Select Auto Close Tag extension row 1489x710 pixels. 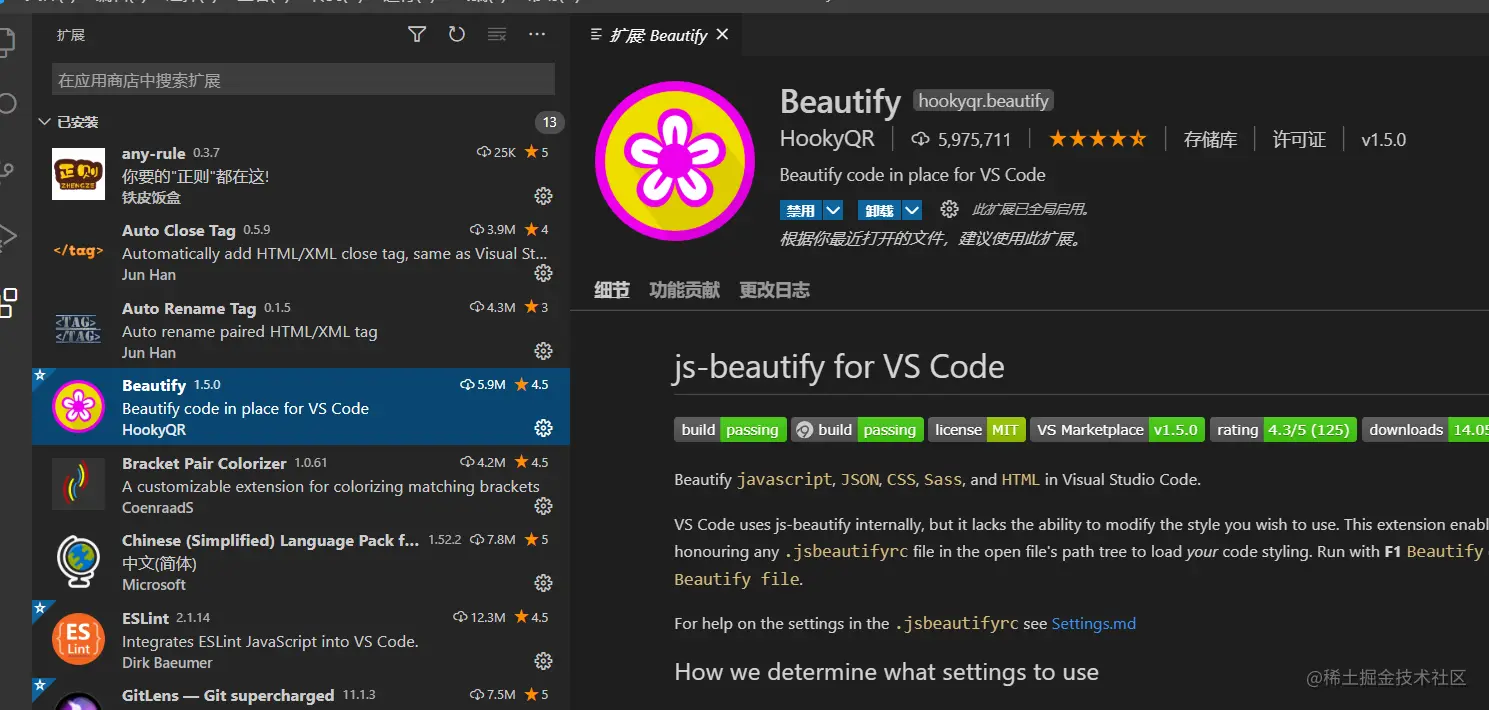[301, 251]
